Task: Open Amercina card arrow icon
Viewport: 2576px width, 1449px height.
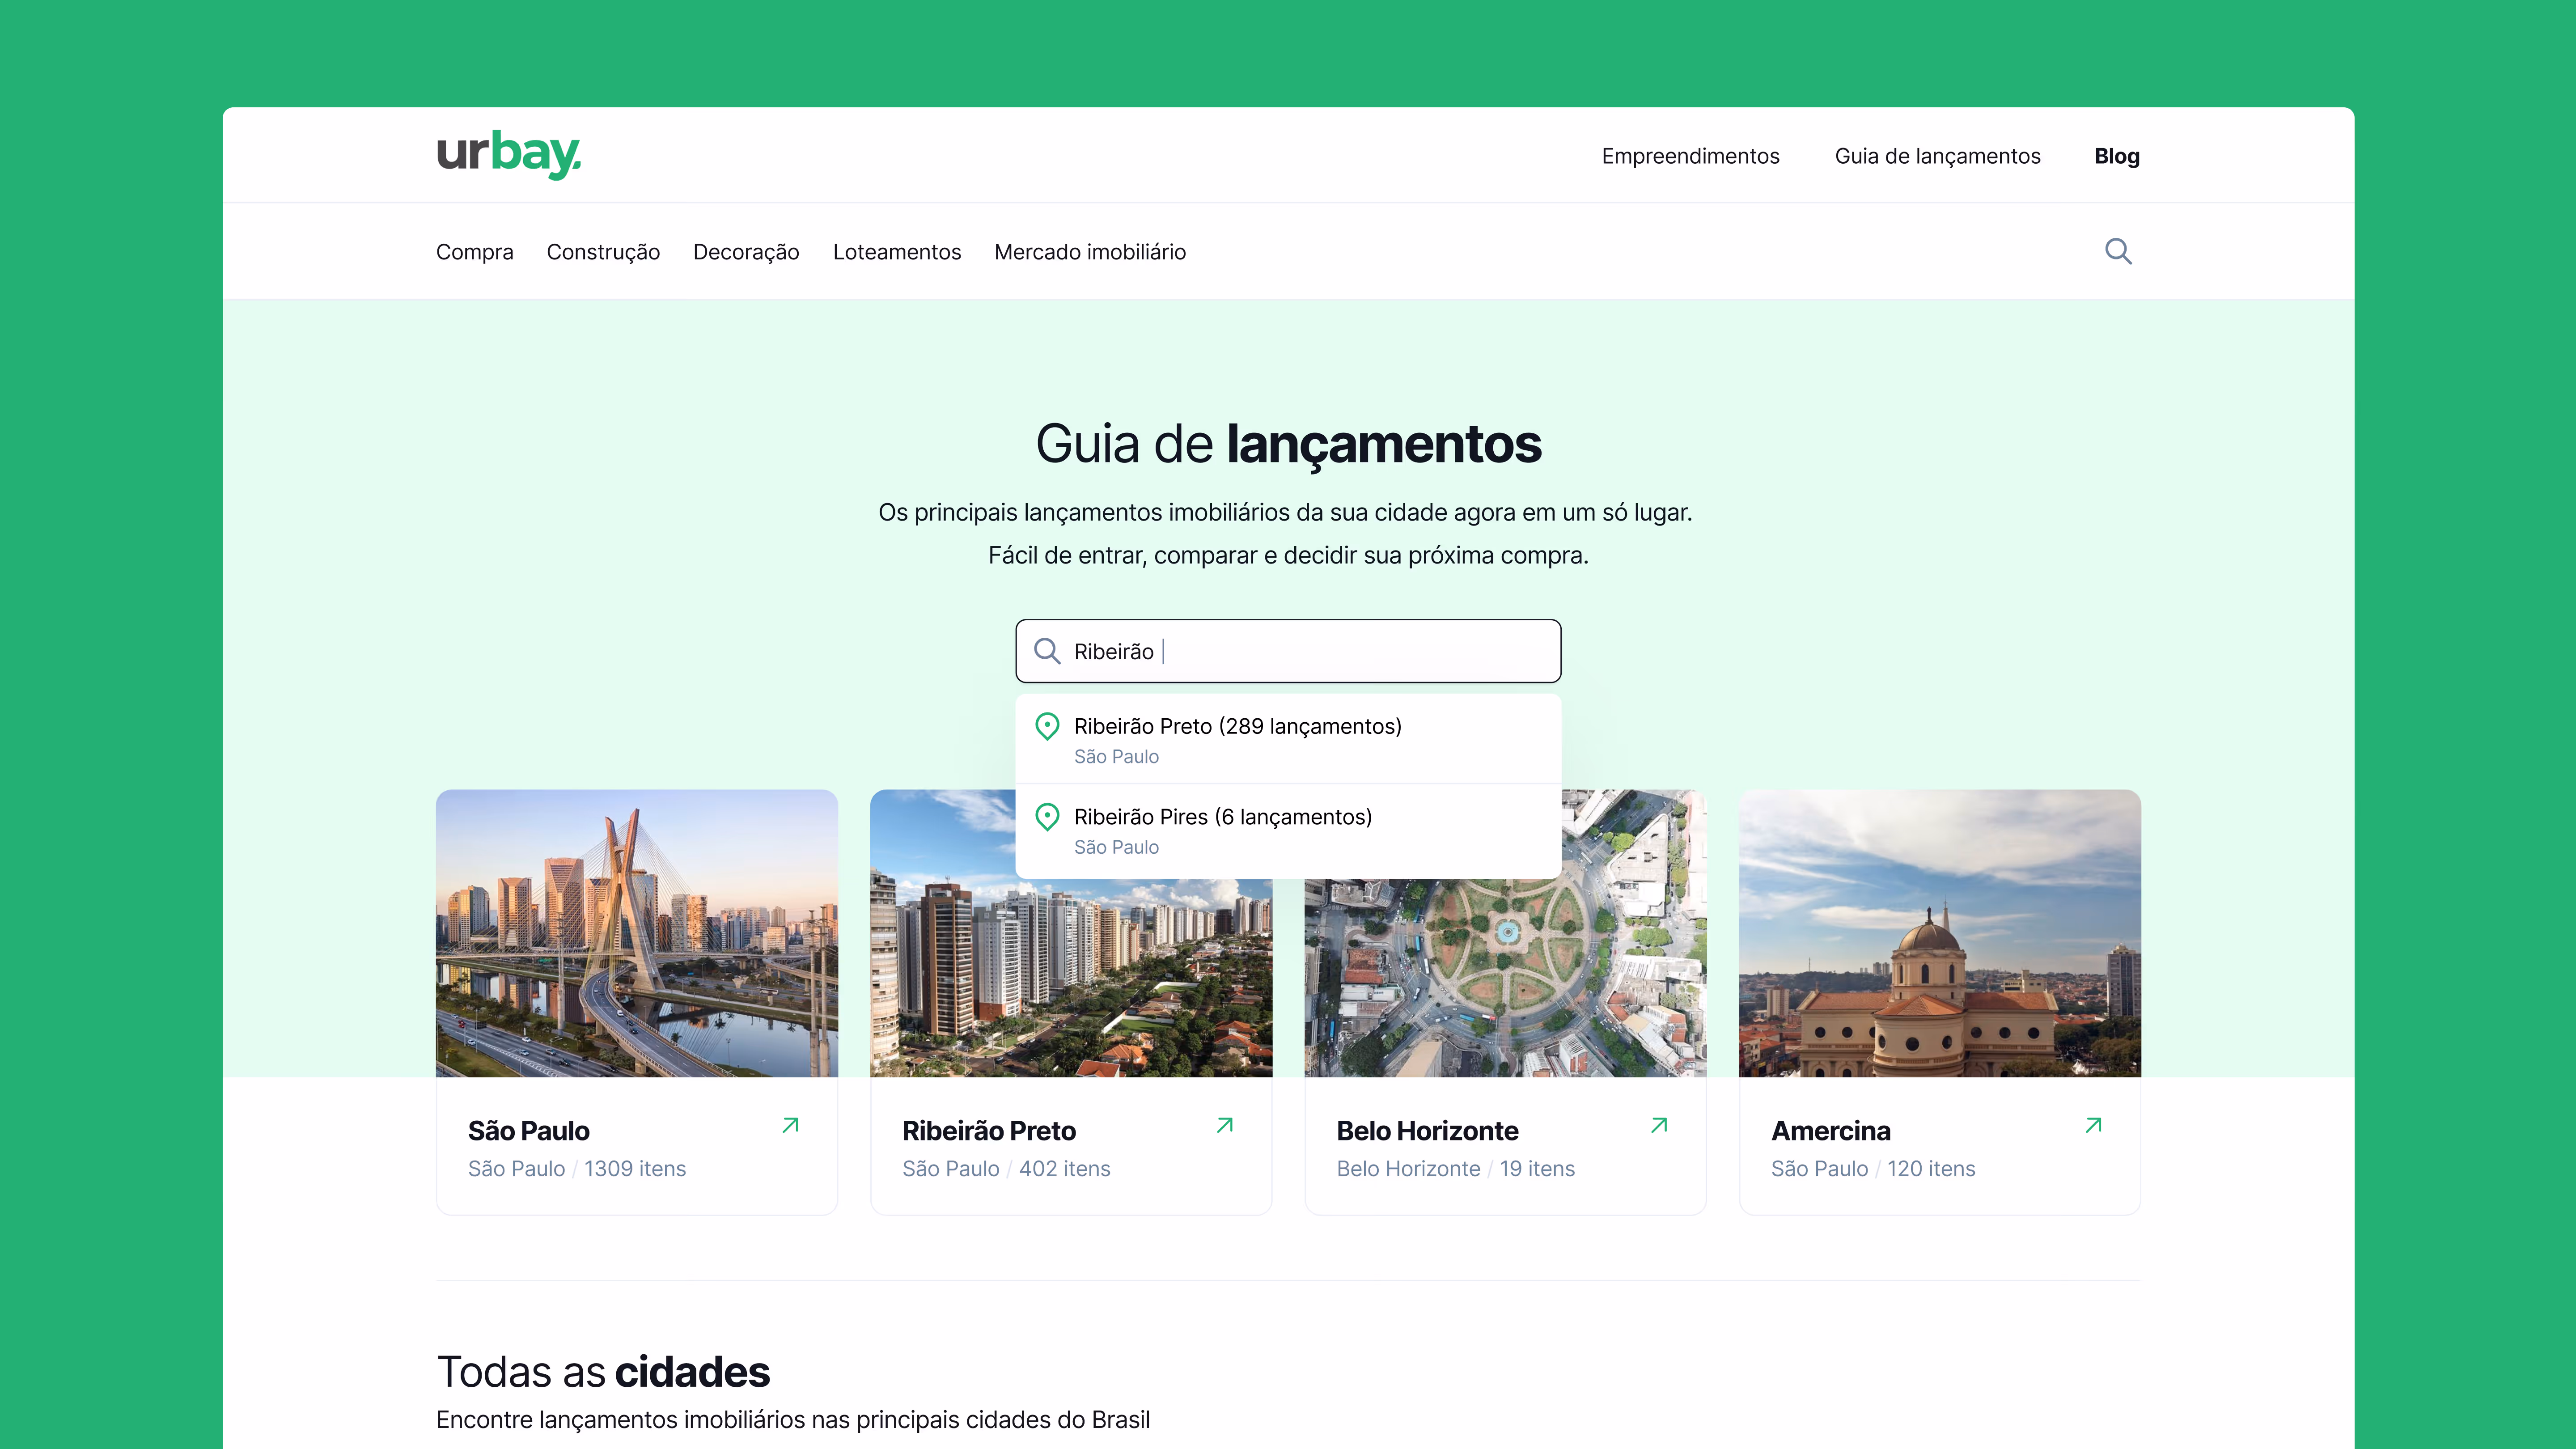Action: coord(2093,1125)
